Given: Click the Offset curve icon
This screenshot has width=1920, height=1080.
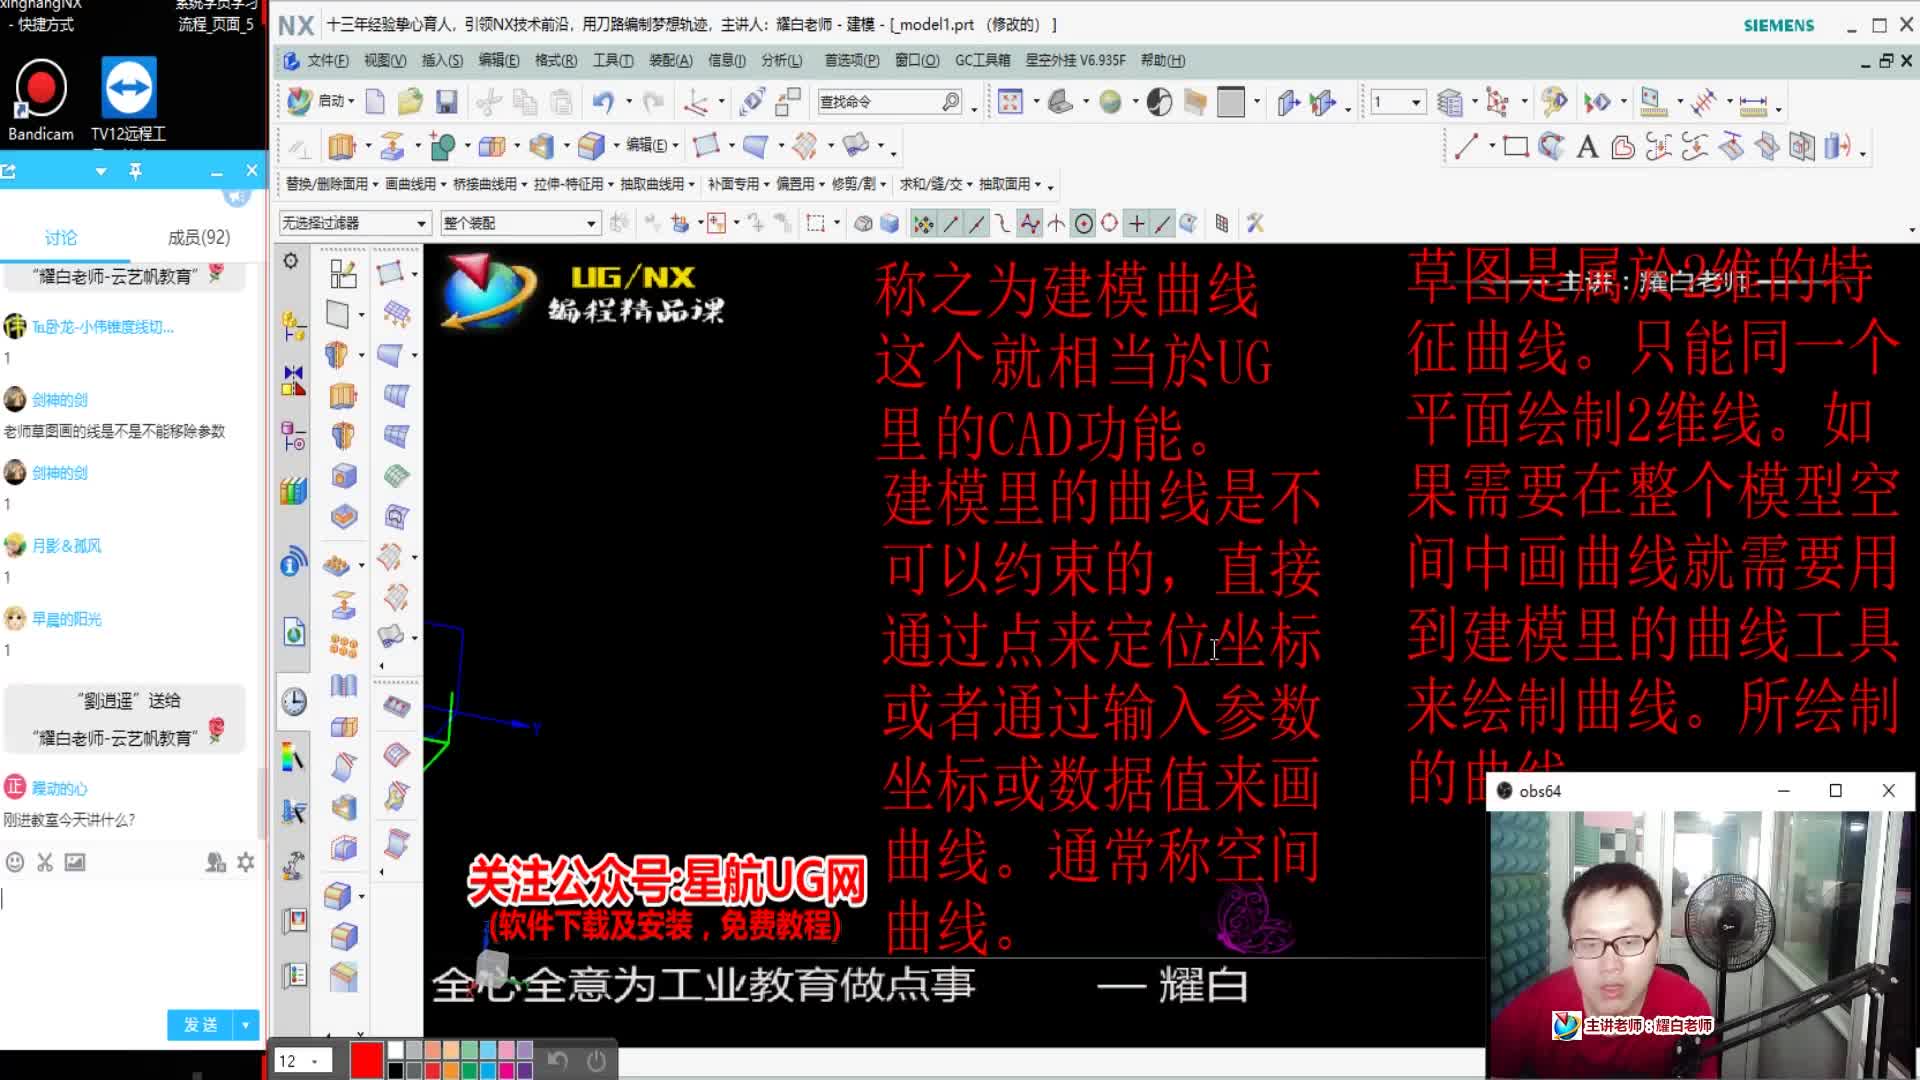Looking at the screenshot, I should click(x=1623, y=147).
